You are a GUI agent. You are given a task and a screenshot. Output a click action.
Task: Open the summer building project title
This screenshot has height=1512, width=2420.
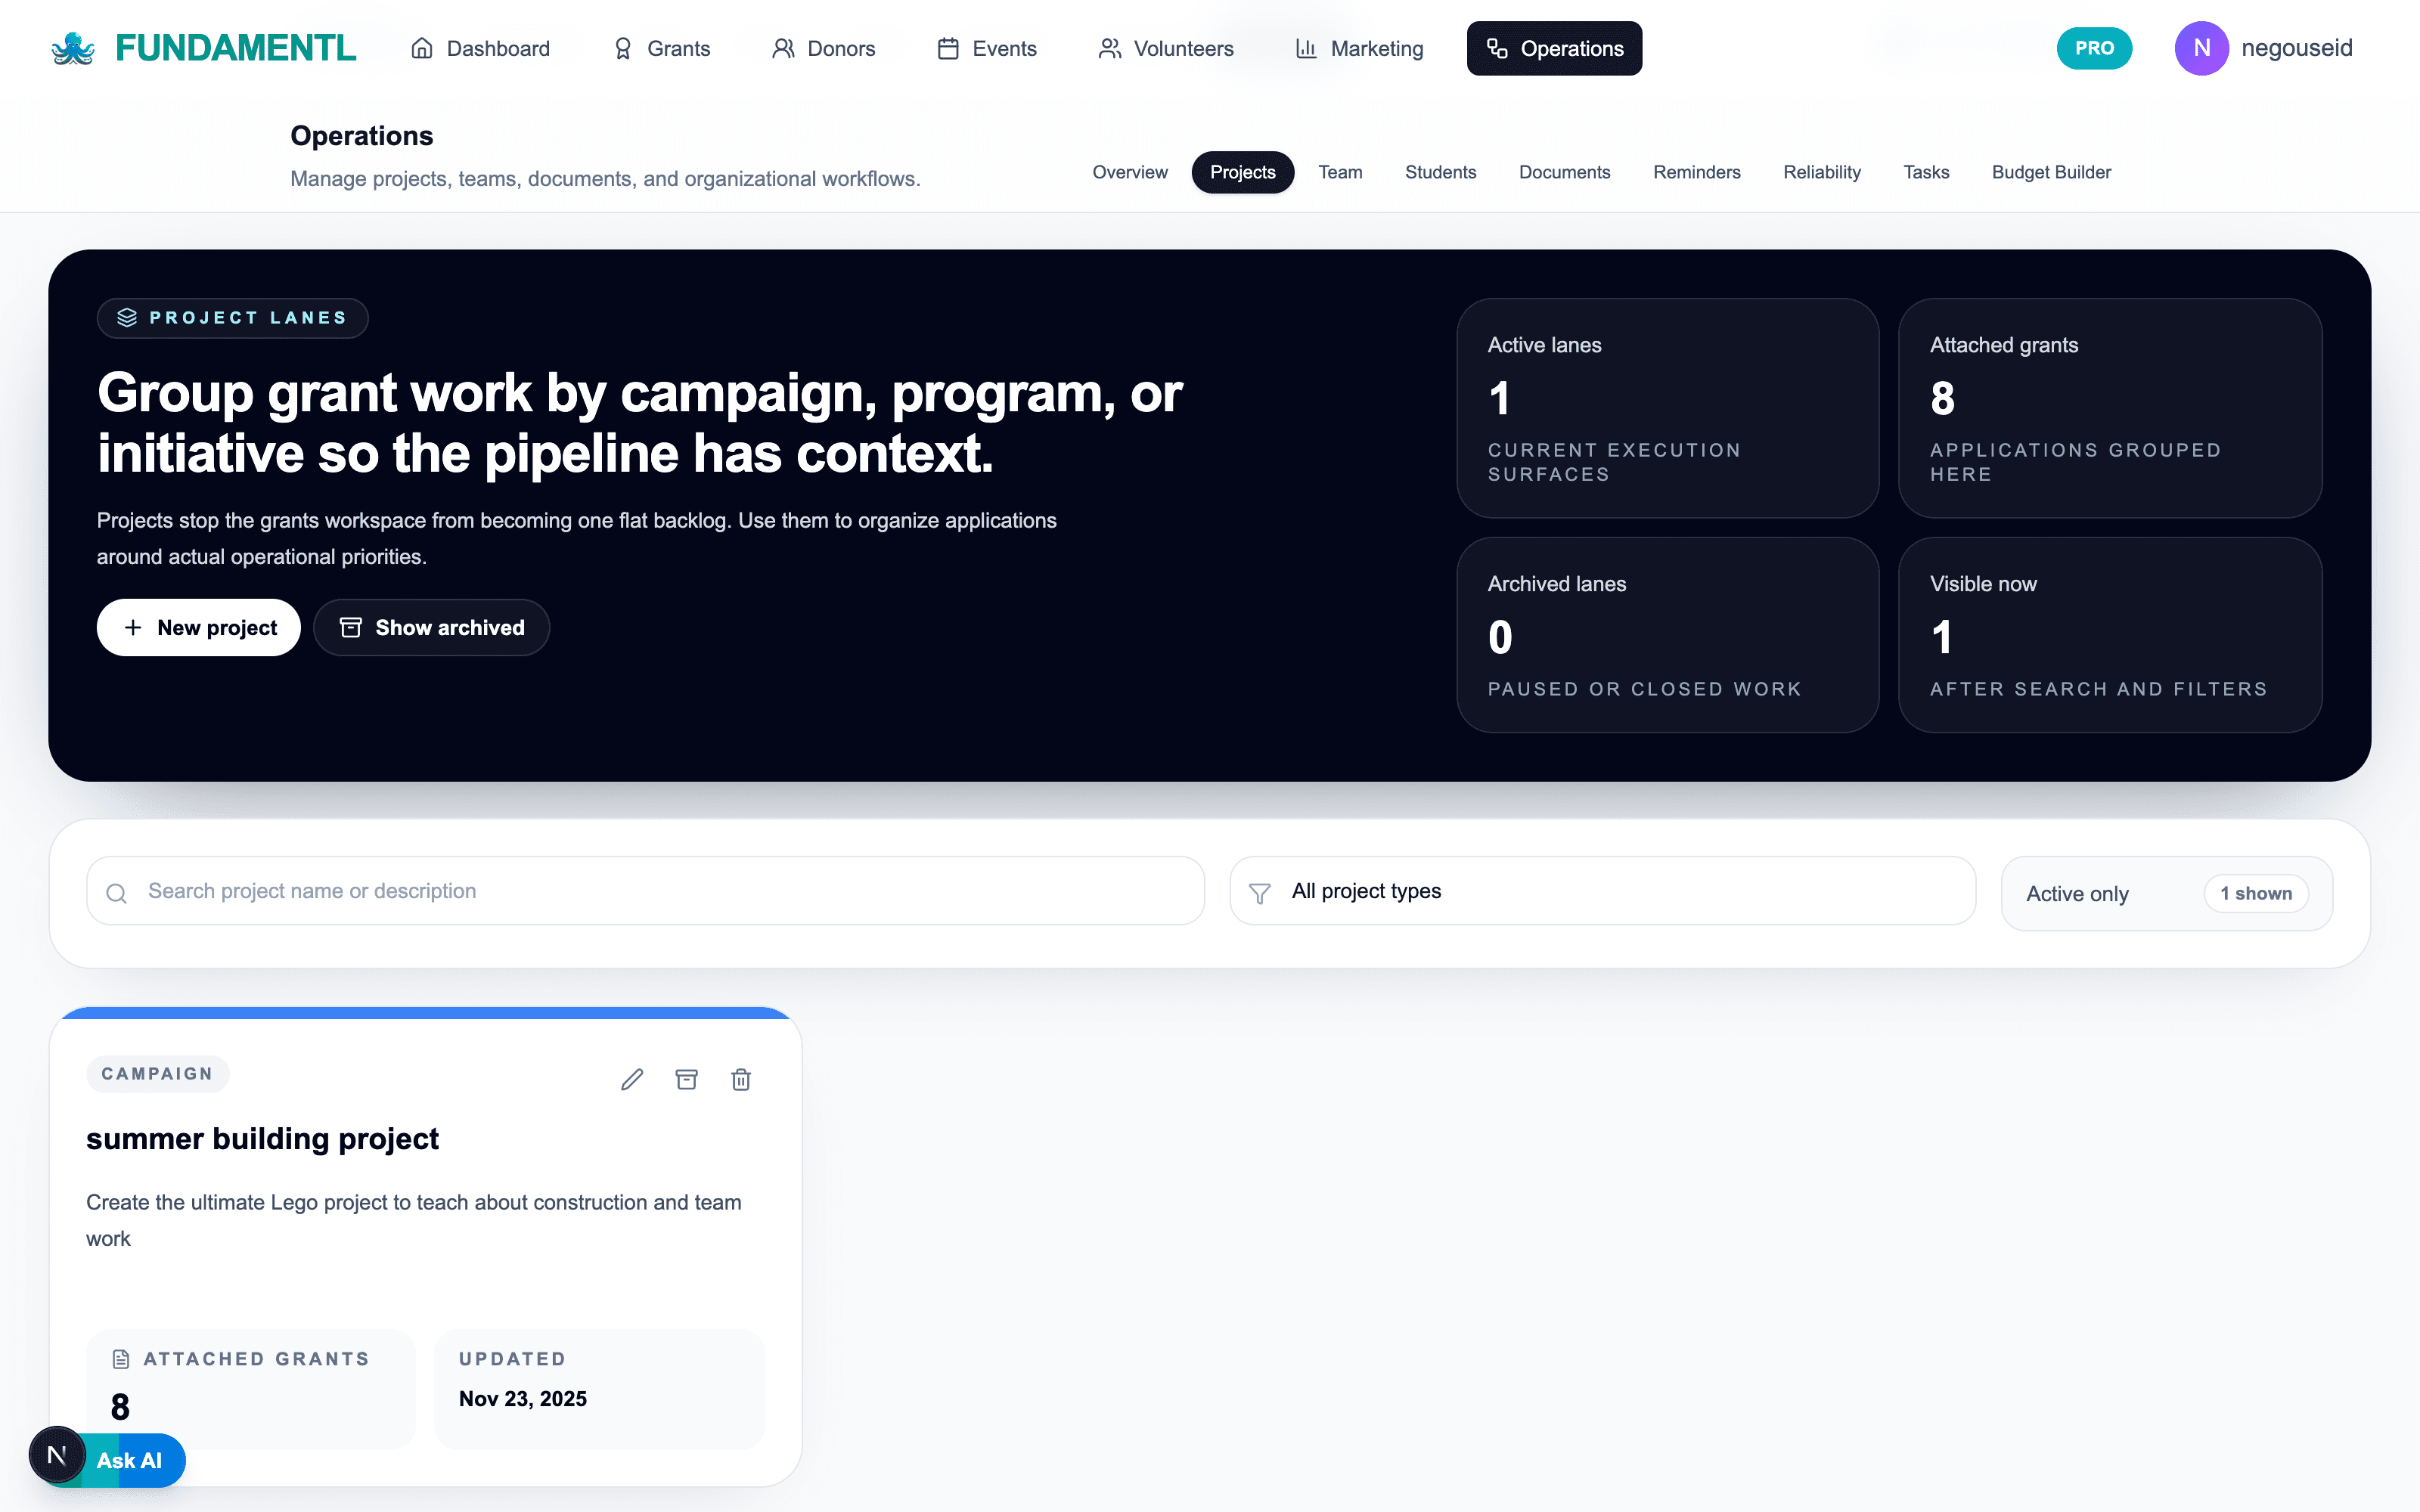262,1138
